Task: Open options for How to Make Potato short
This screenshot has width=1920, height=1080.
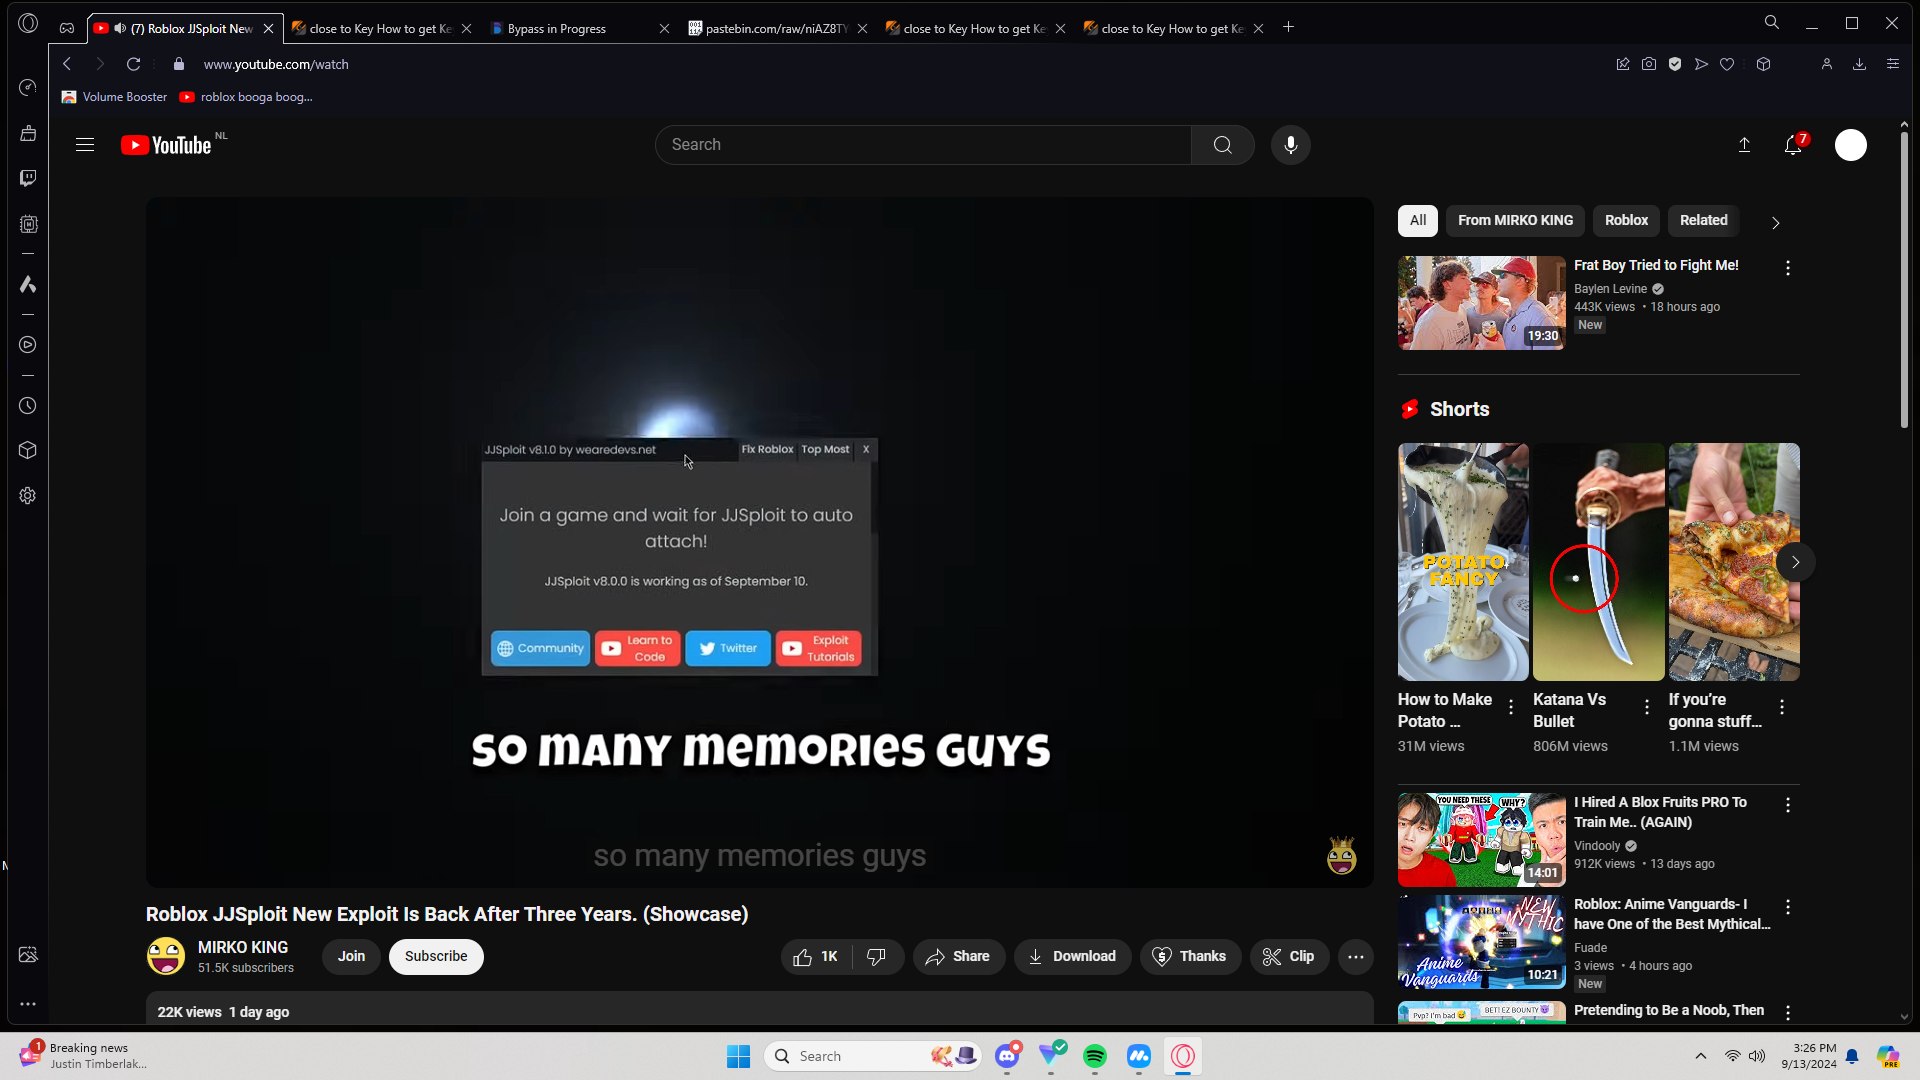Action: [x=1511, y=707]
